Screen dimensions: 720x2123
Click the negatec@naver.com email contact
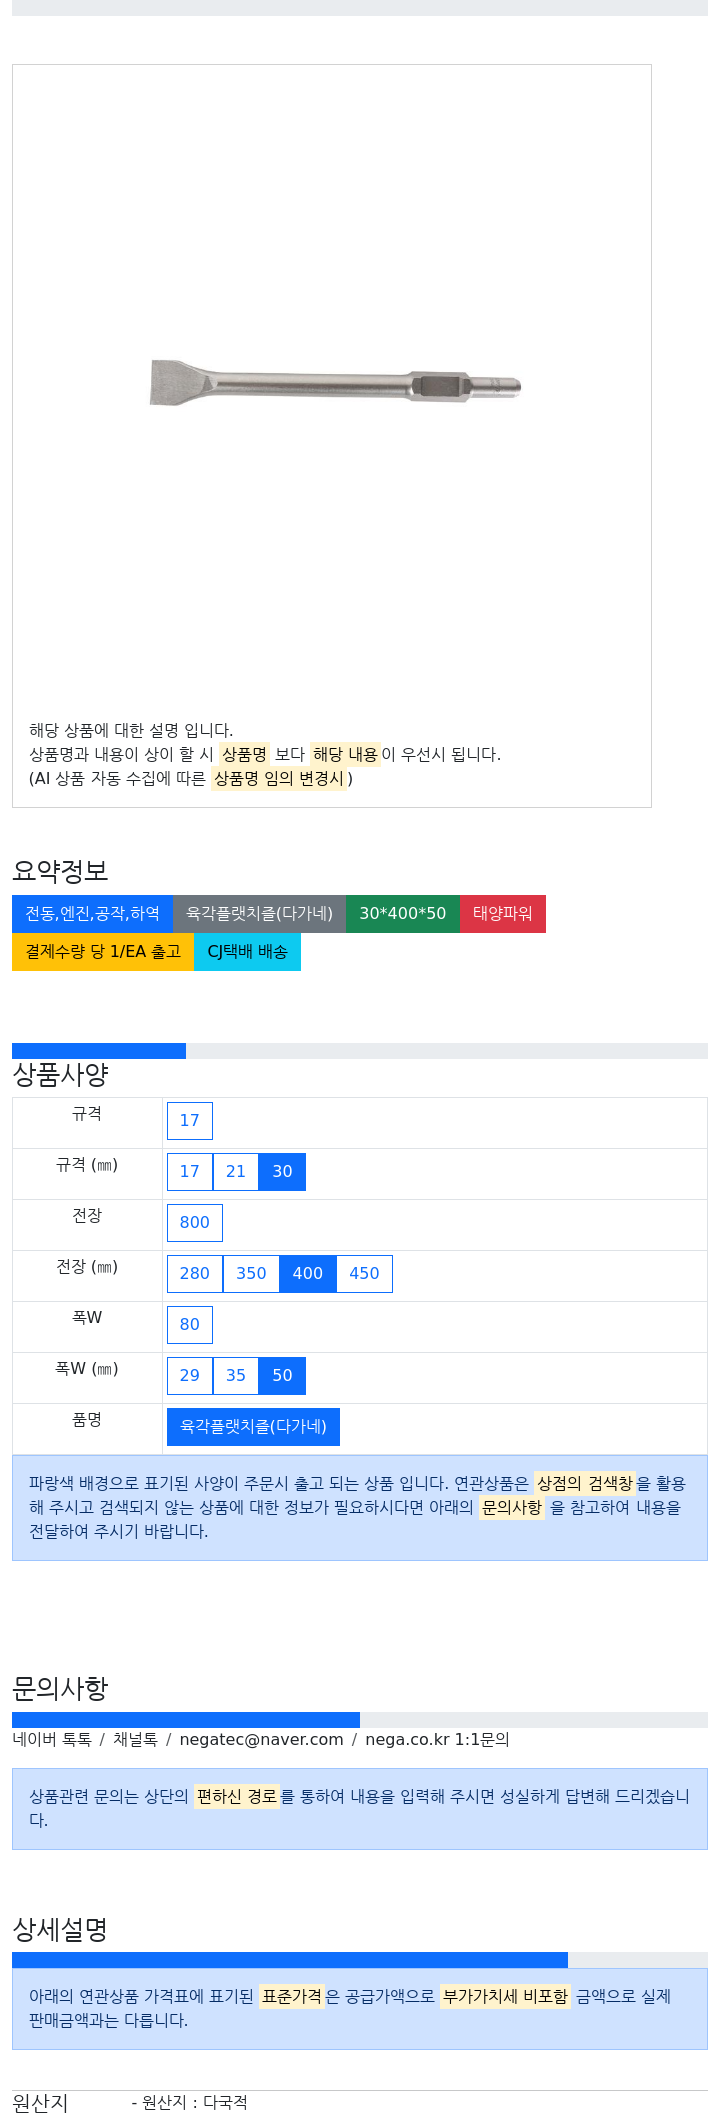(262, 1739)
